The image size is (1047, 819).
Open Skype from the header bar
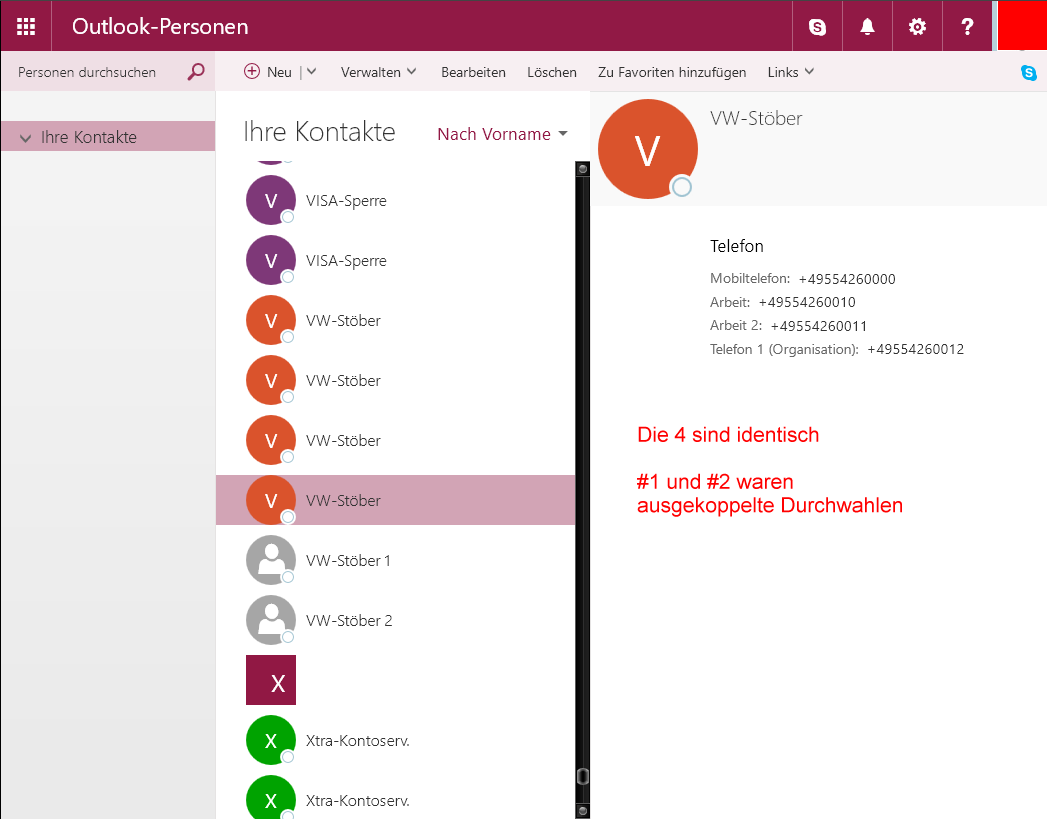(817, 26)
